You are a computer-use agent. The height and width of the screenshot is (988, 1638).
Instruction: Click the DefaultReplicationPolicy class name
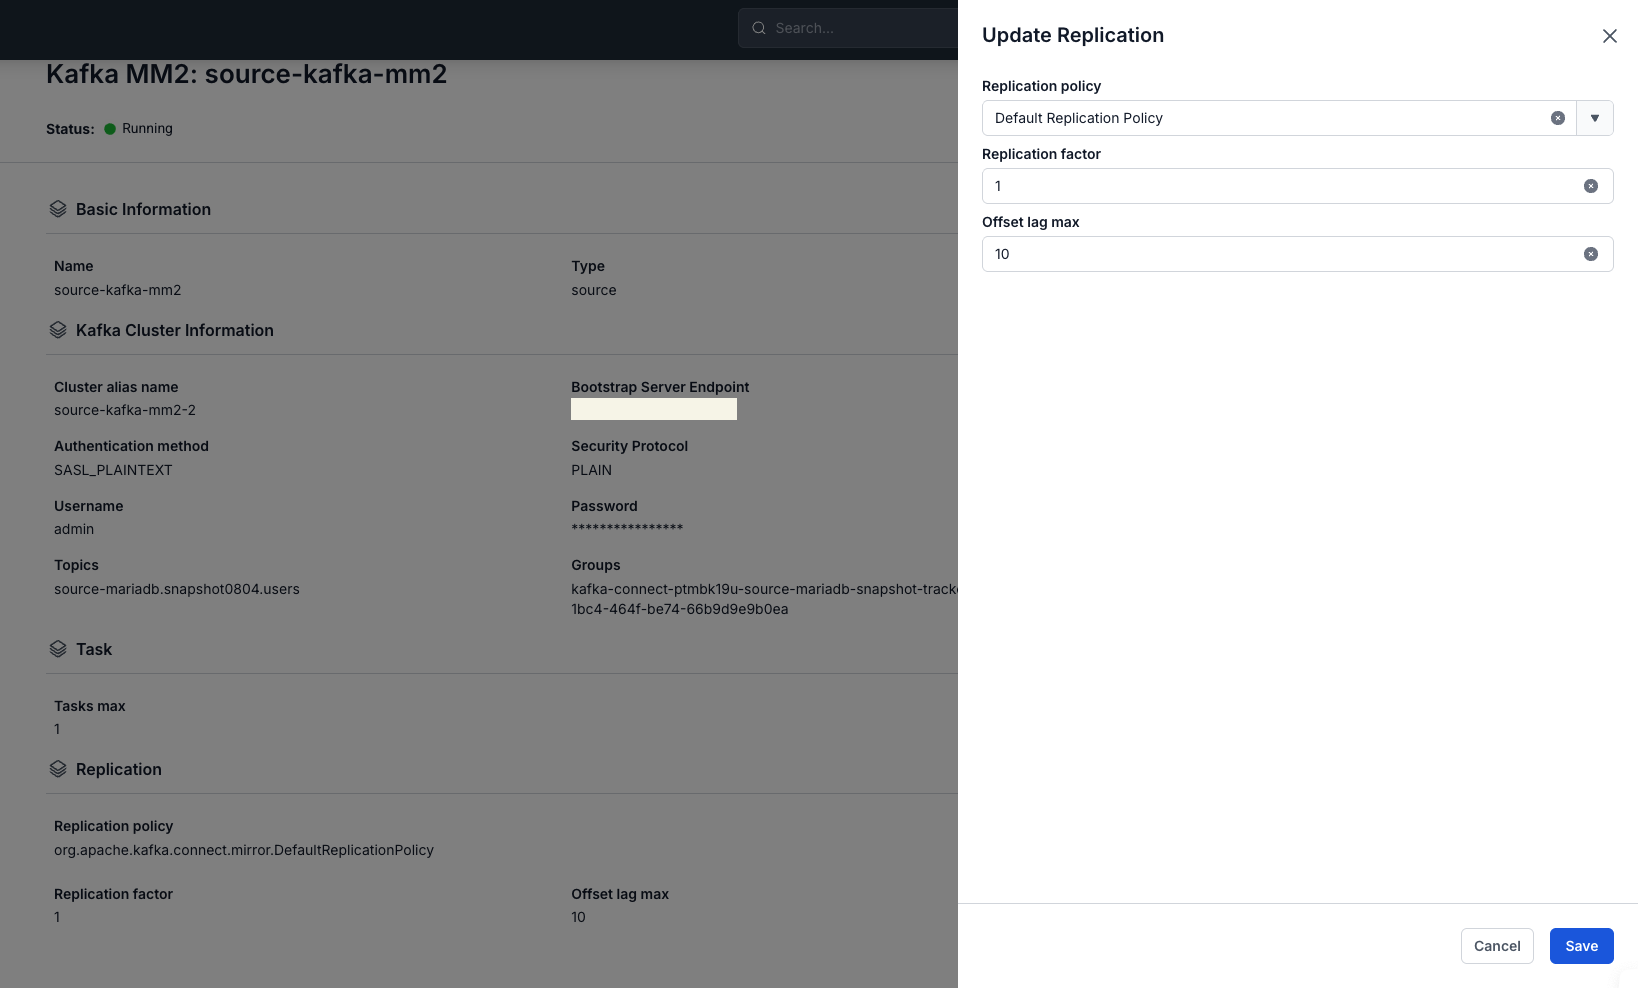point(244,850)
